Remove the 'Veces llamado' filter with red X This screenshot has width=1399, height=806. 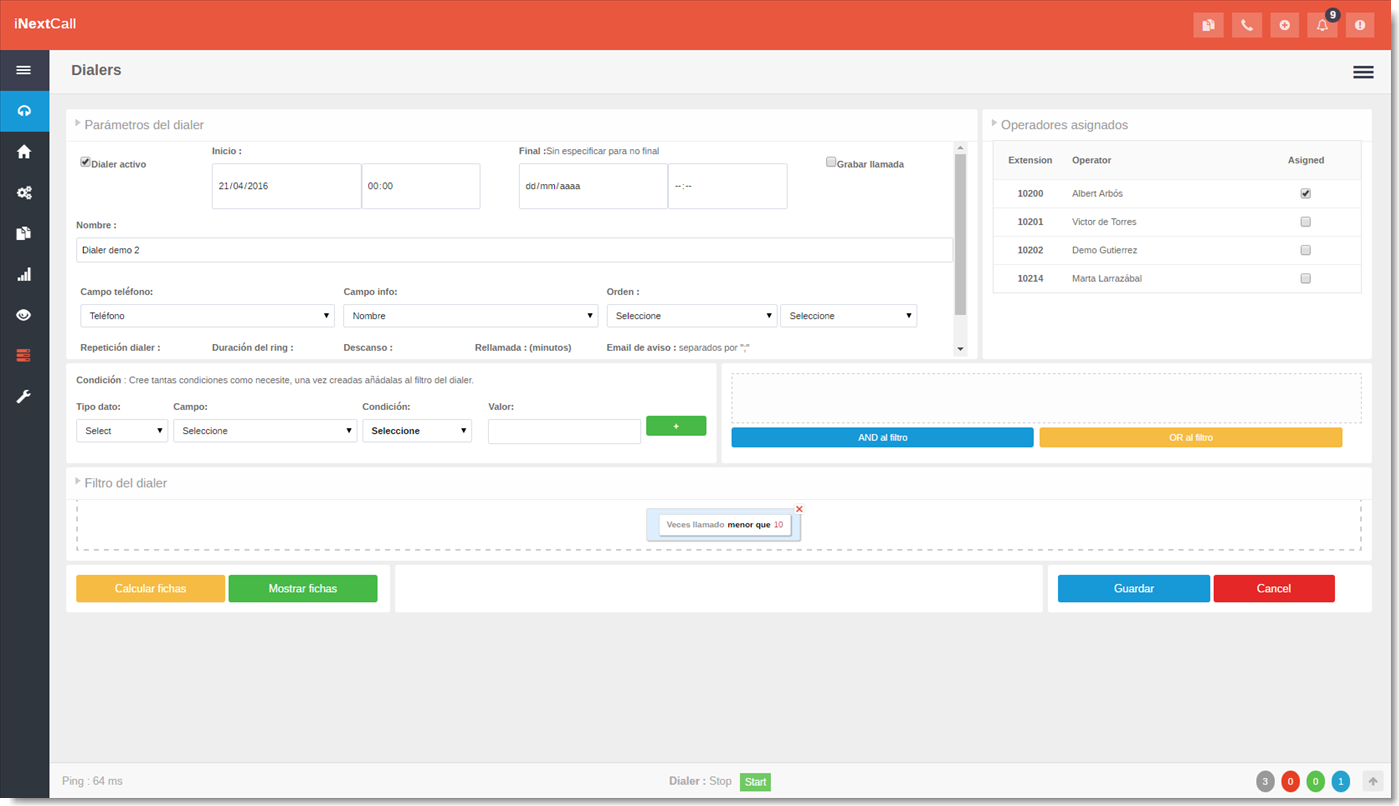(799, 509)
